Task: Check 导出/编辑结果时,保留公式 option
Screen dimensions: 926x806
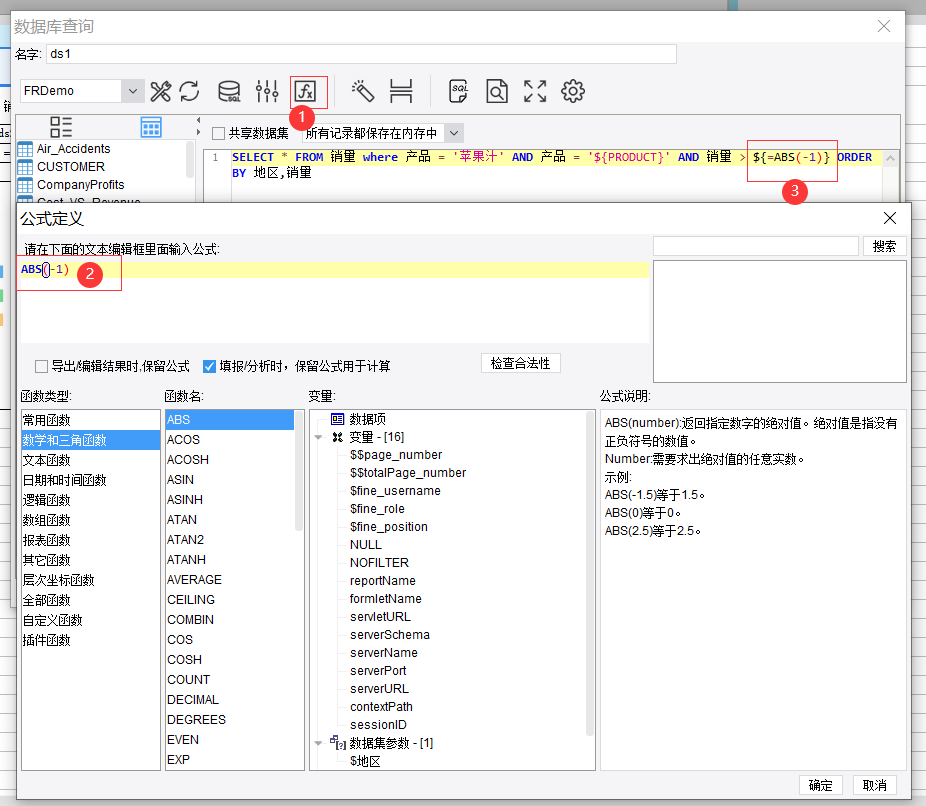Action: [41, 366]
